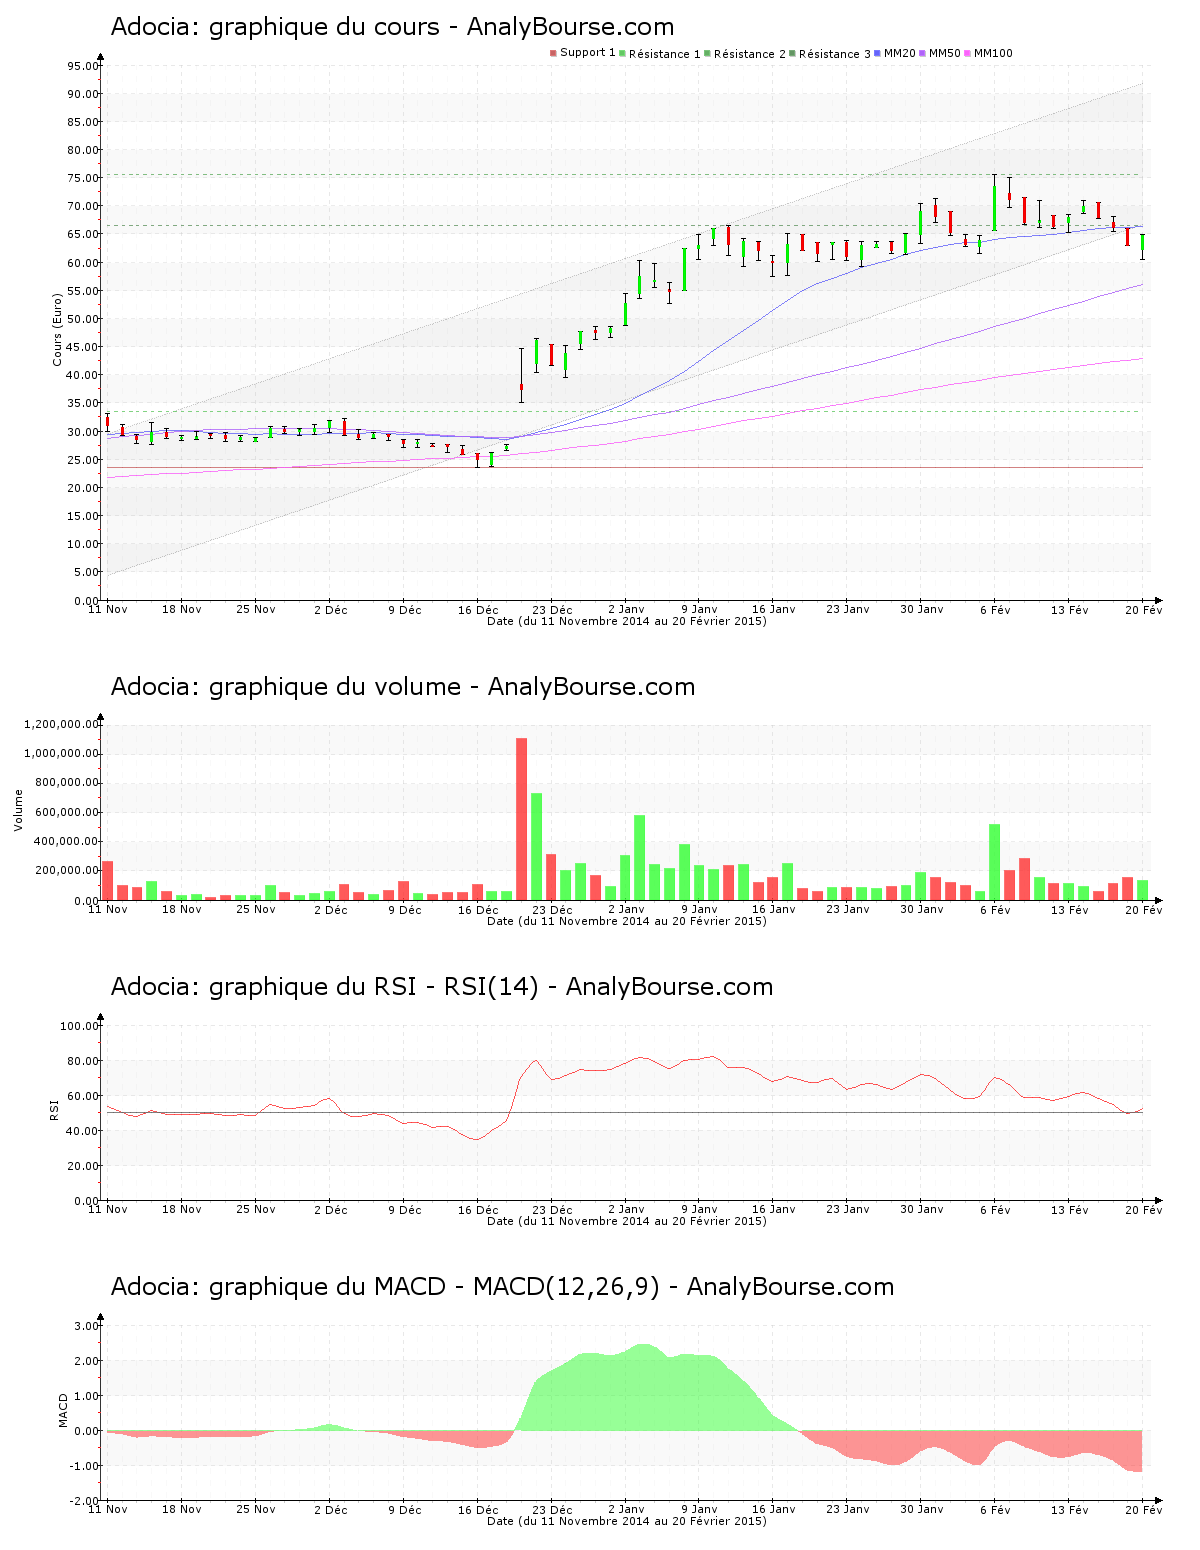Click the date range caption under MACD chart
The width and height of the screenshot is (1200, 1550).
click(x=627, y=1521)
